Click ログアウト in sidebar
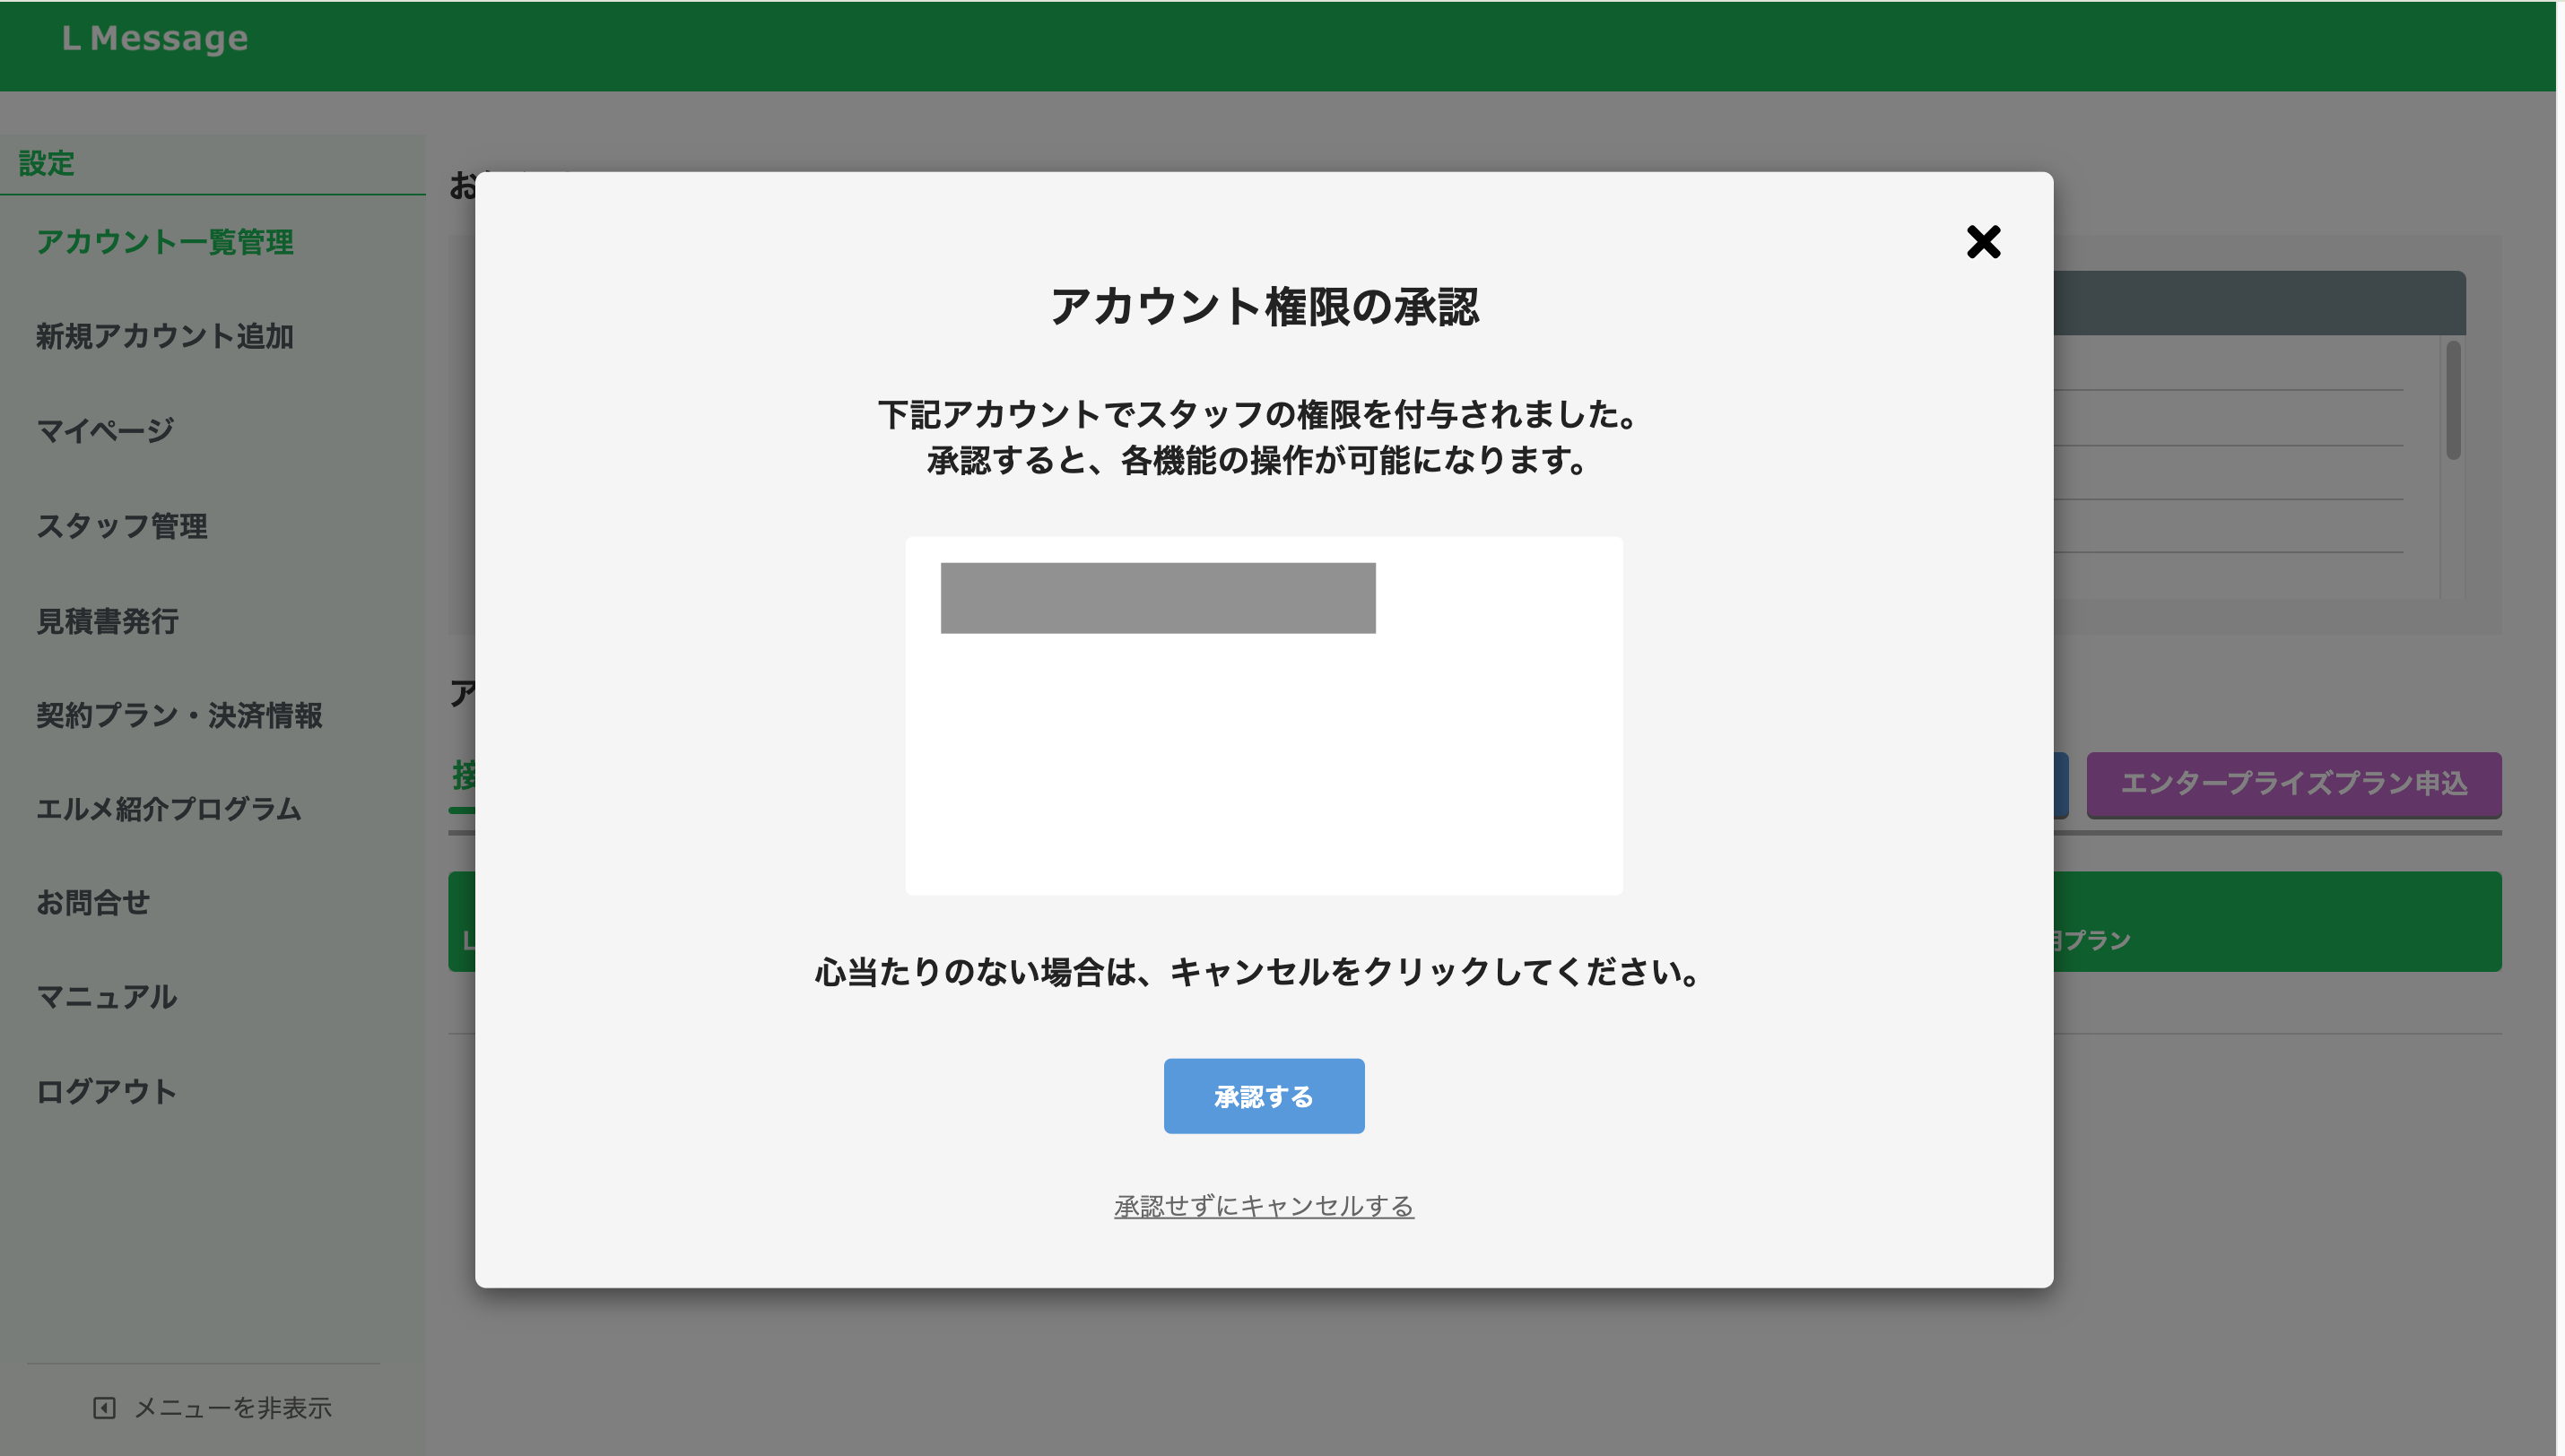This screenshot has width=2565, height=1456. [107, 1091]
